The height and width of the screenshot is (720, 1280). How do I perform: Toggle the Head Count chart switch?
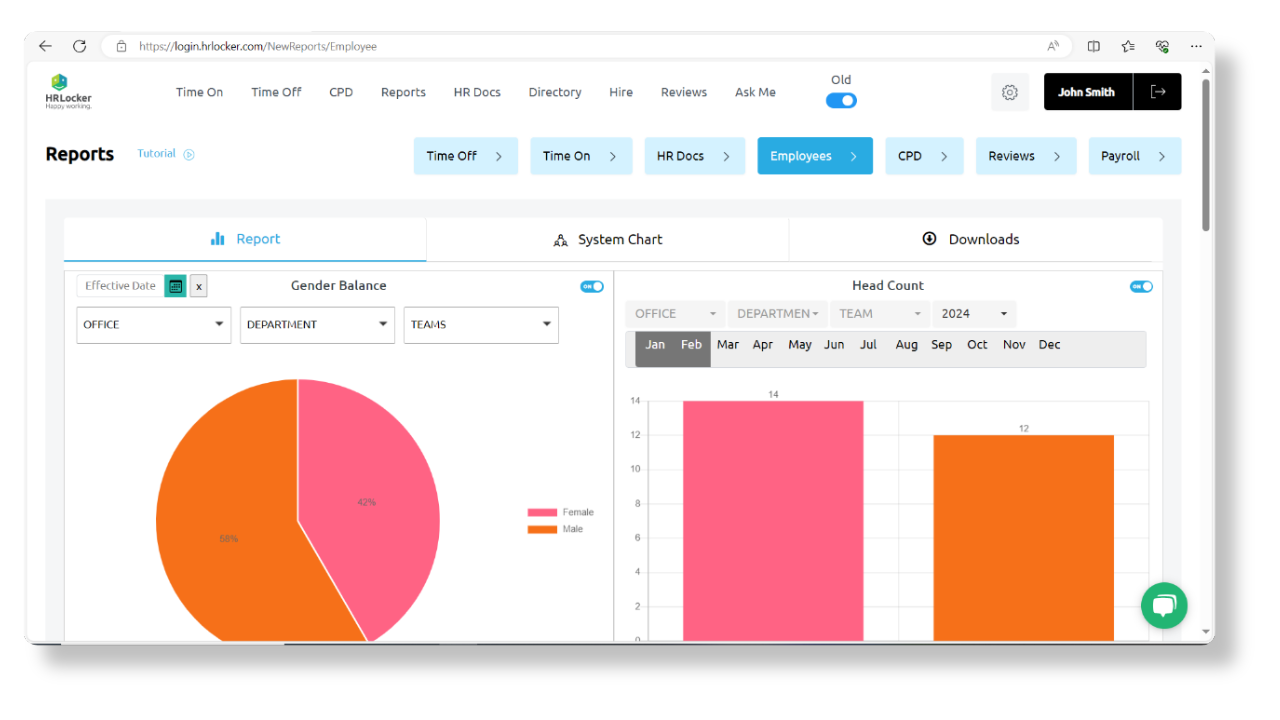click(1141, 286)
